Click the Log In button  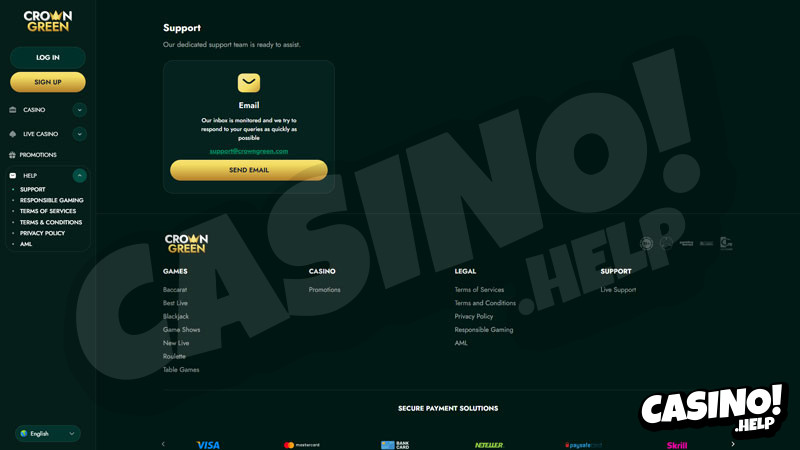(x=48, y=58)
